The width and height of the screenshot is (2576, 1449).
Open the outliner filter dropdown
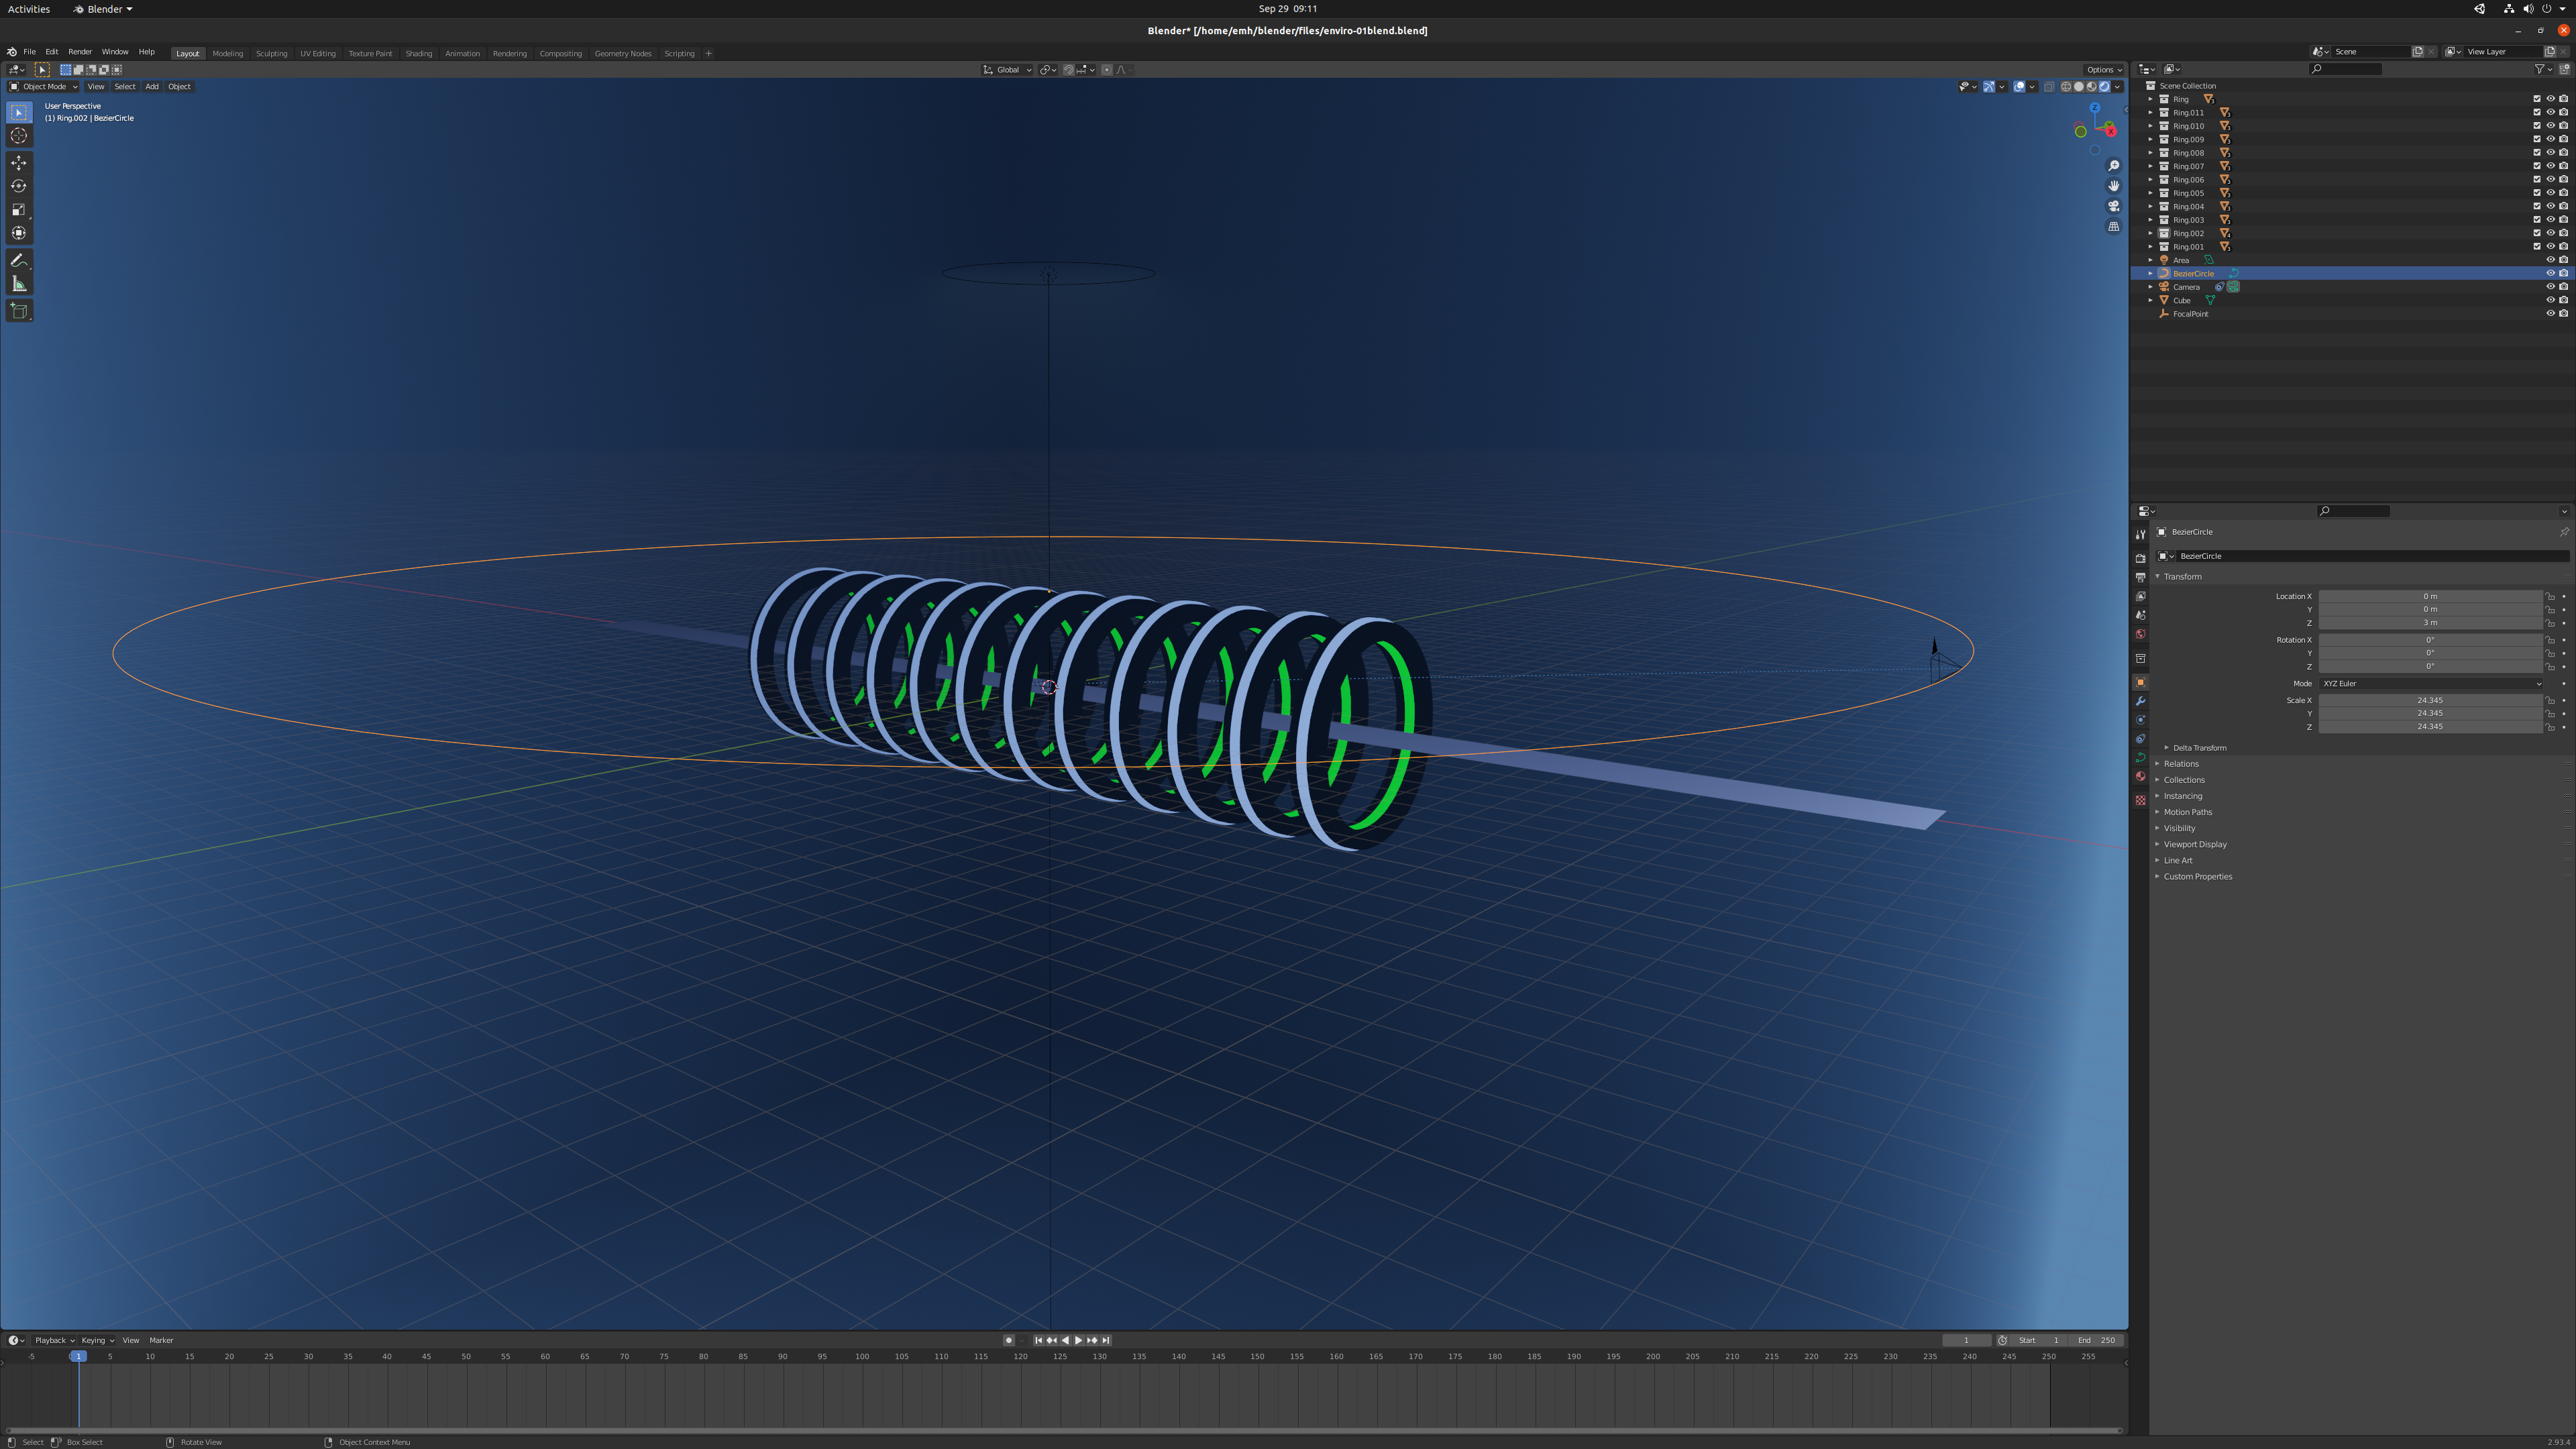[x=2543, y=69]
